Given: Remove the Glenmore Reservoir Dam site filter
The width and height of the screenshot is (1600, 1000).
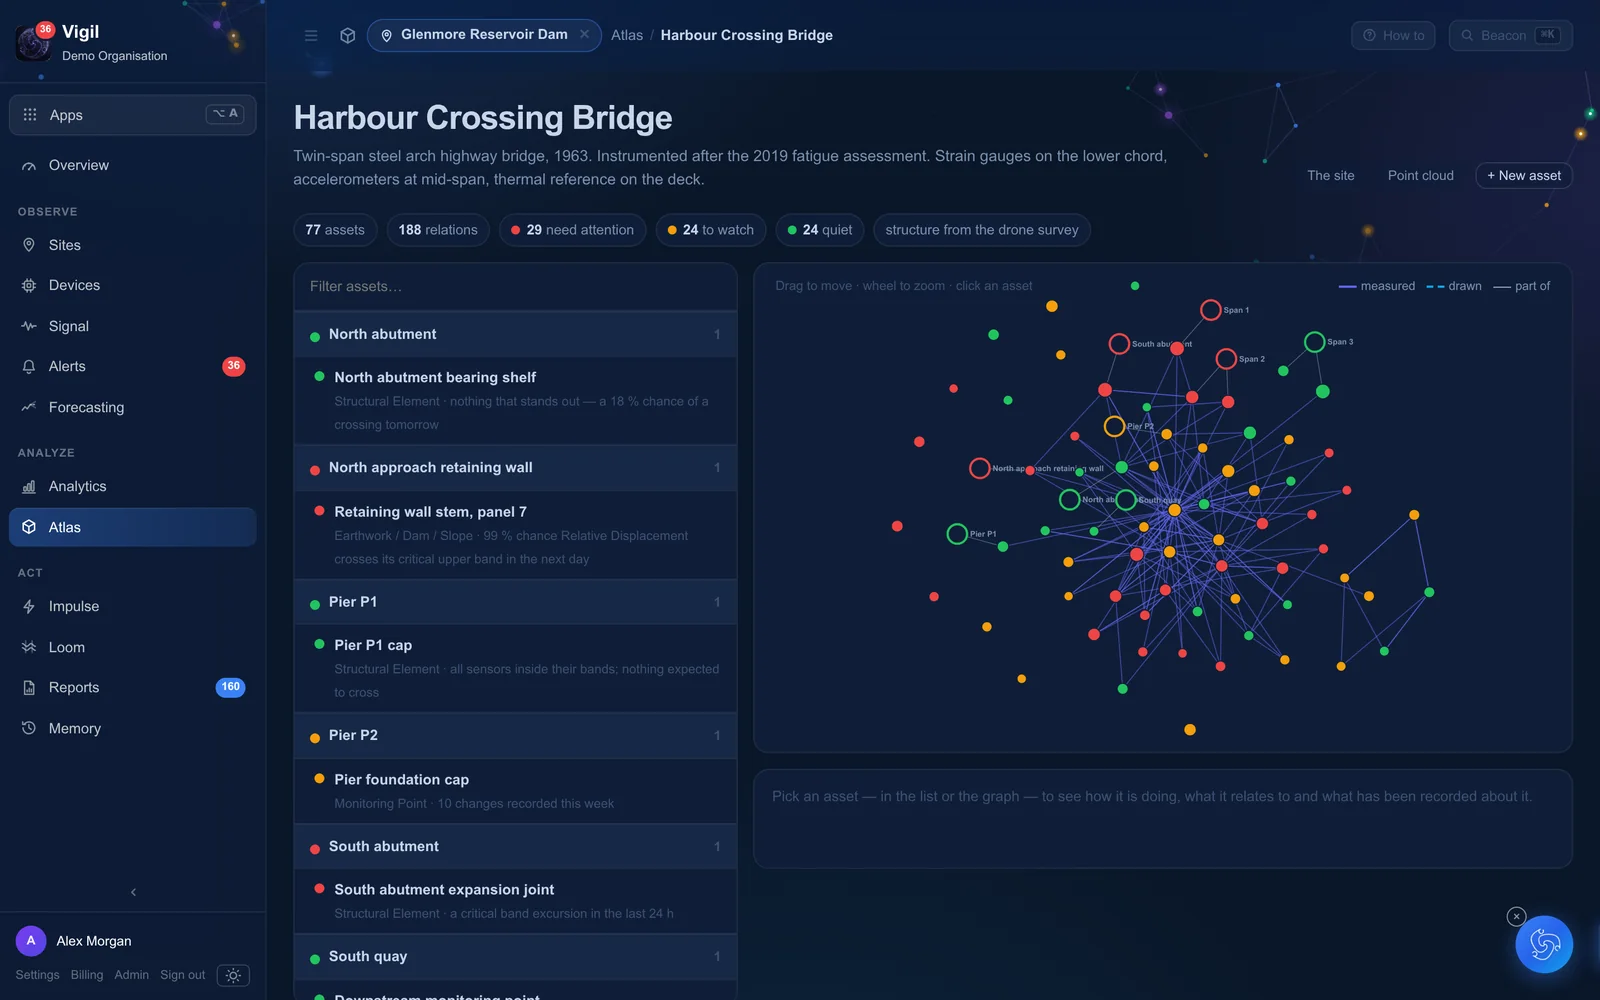Looking at the screenshot, I should [585, 34].
